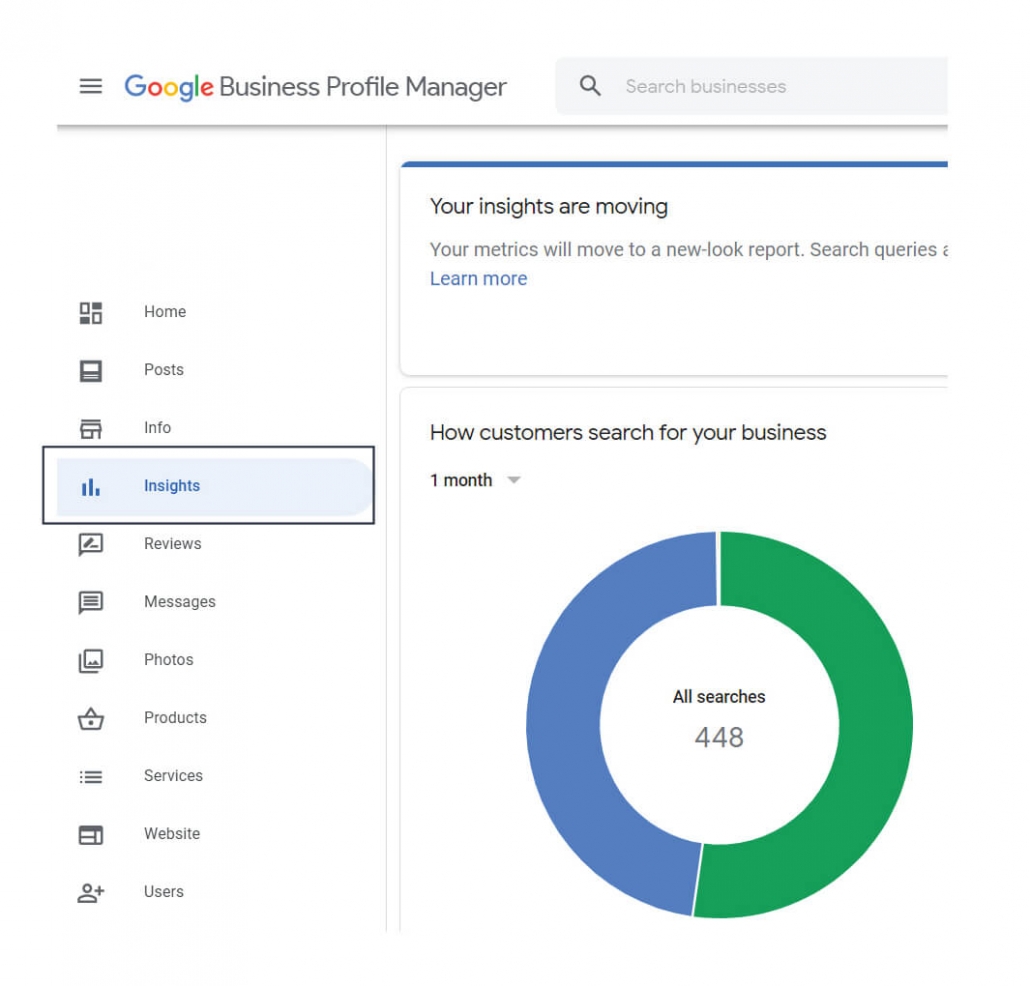Click the Posts icon
Viewport: 1030px width, 986px height.
click(x=90, y=370)
